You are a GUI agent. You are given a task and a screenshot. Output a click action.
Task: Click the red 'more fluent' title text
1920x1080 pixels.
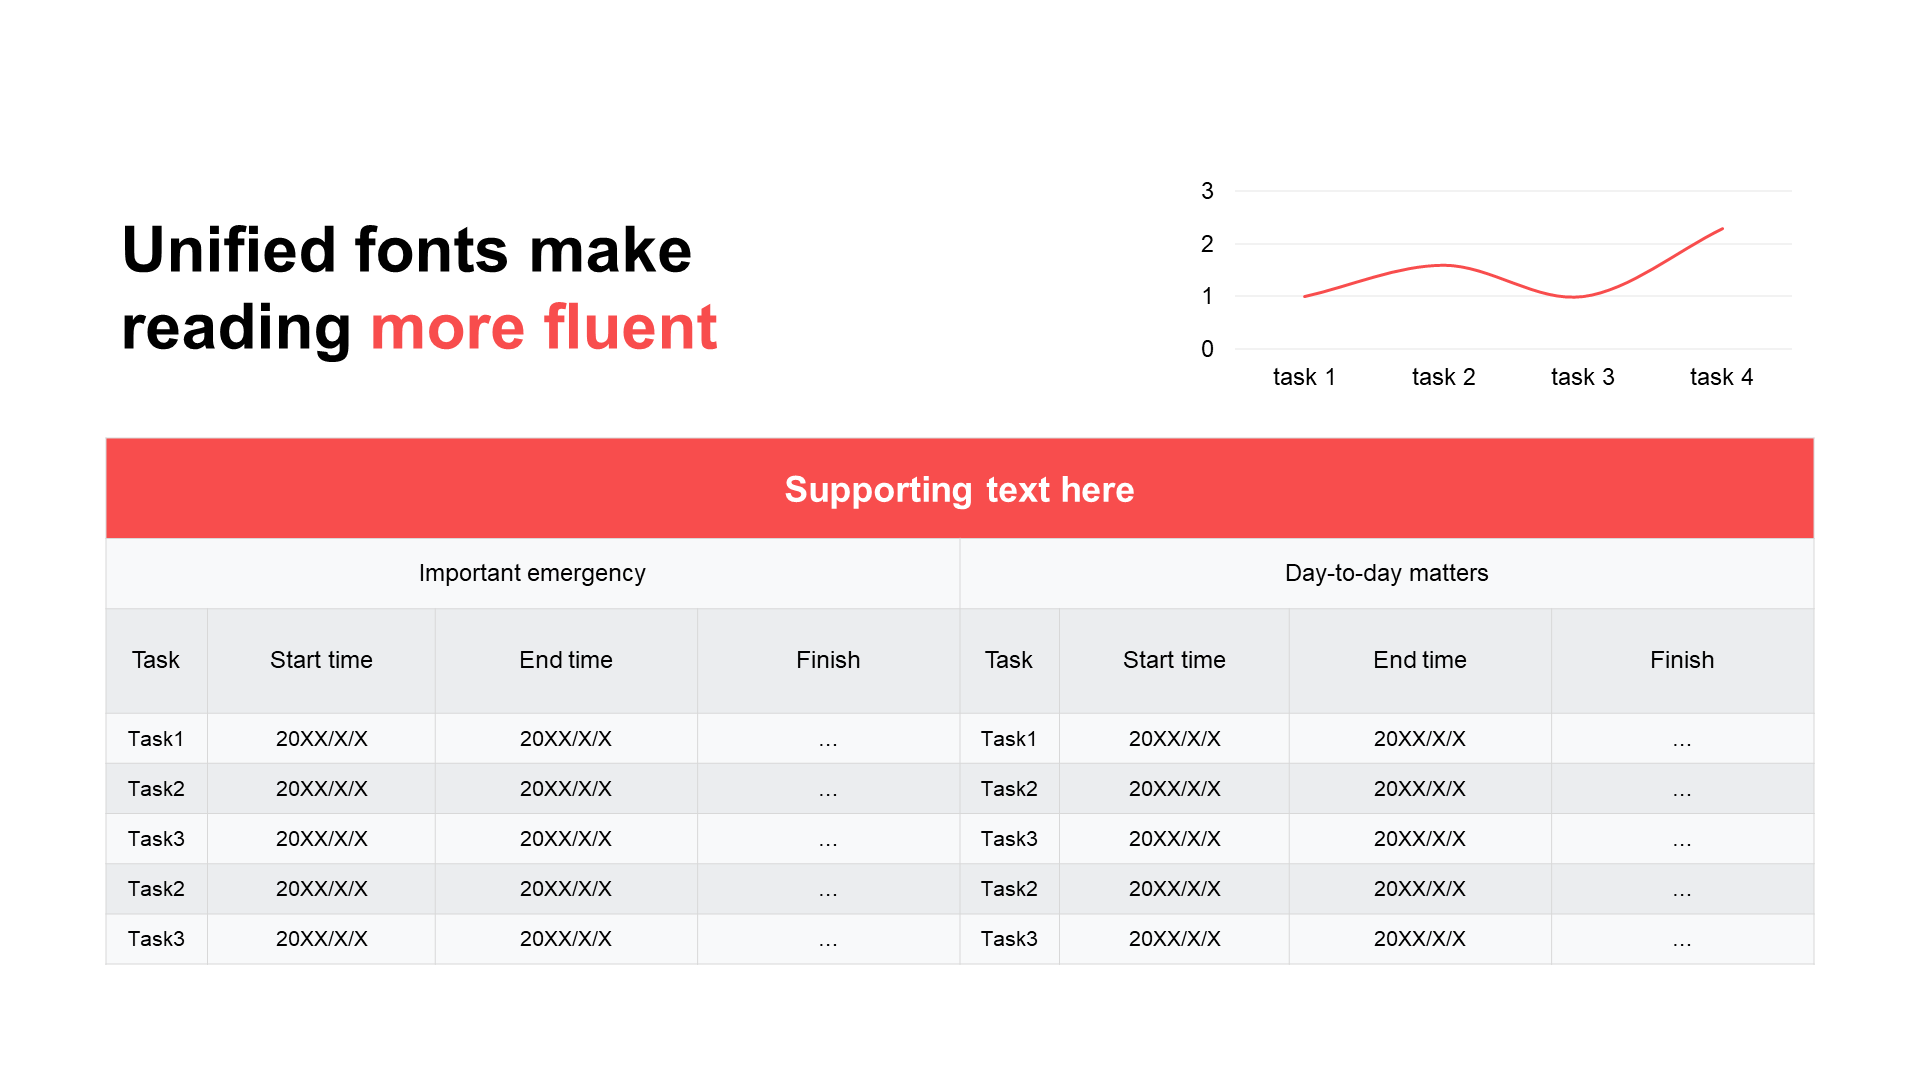tap(544, 327)
